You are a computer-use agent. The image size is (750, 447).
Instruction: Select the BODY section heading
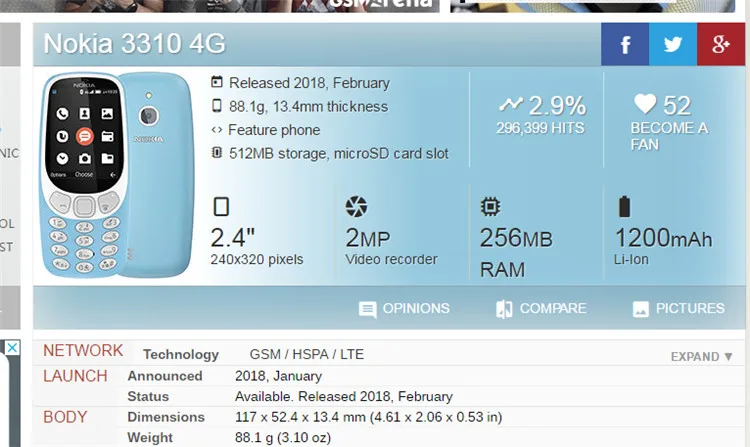[65, 417]
